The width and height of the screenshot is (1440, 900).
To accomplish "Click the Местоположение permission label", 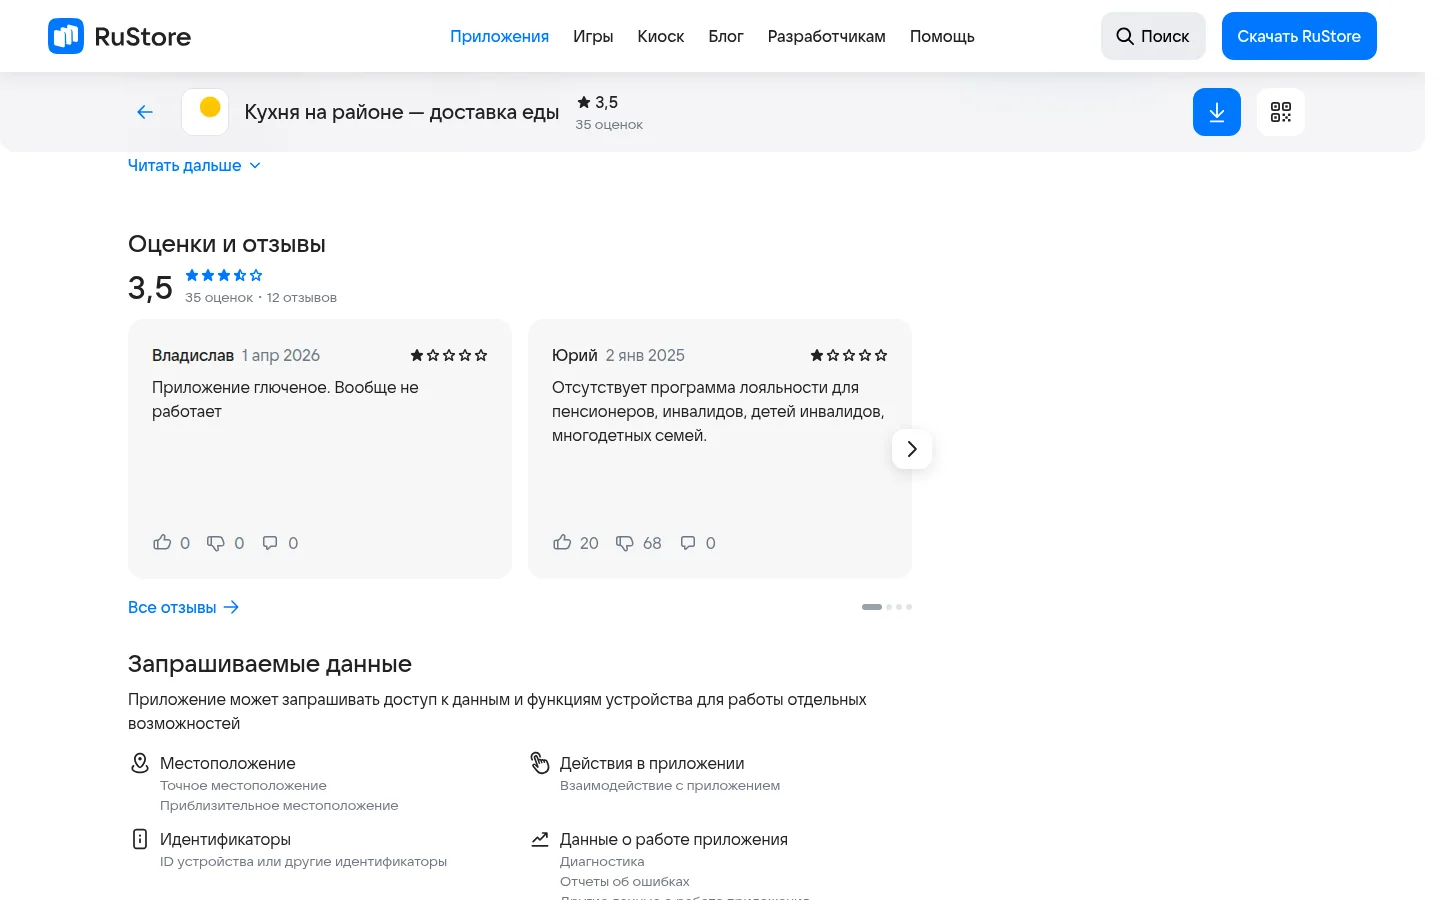I will click(228, 763).
